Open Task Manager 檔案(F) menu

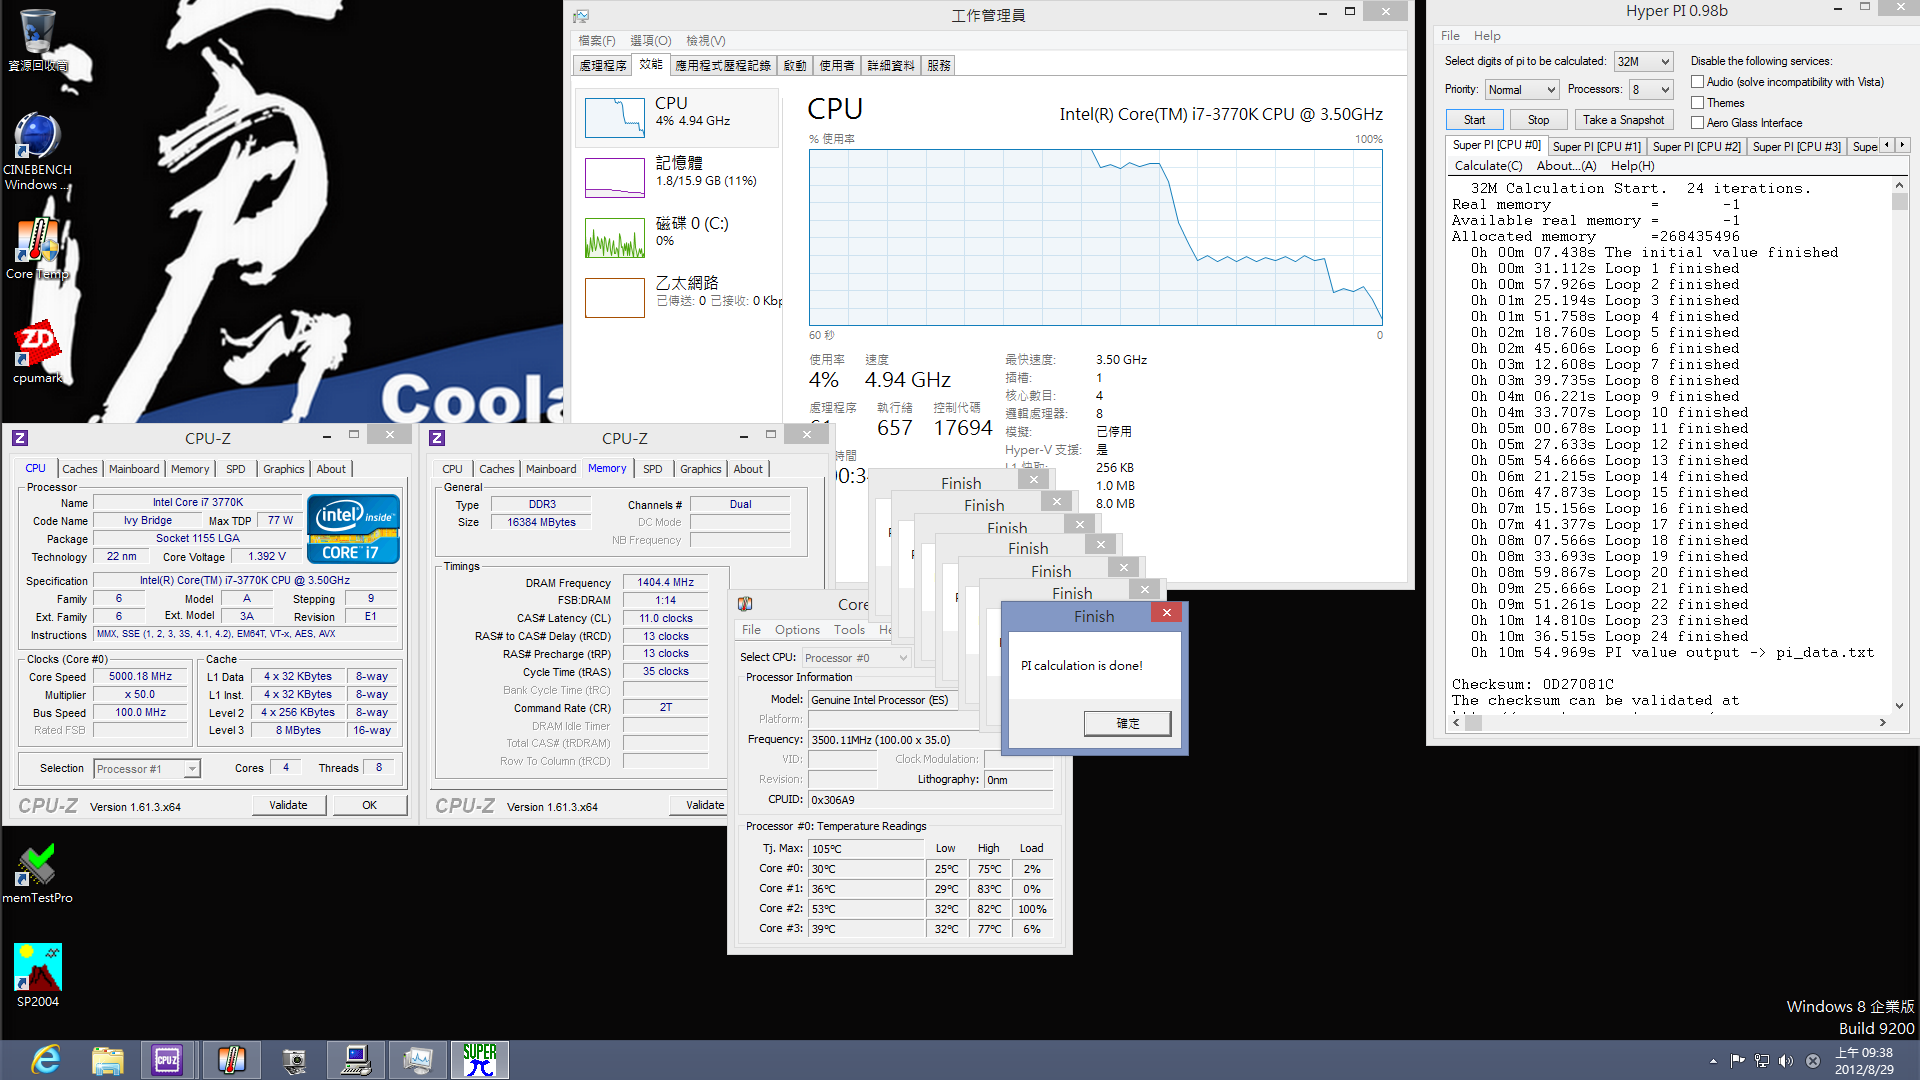(597, 41)
